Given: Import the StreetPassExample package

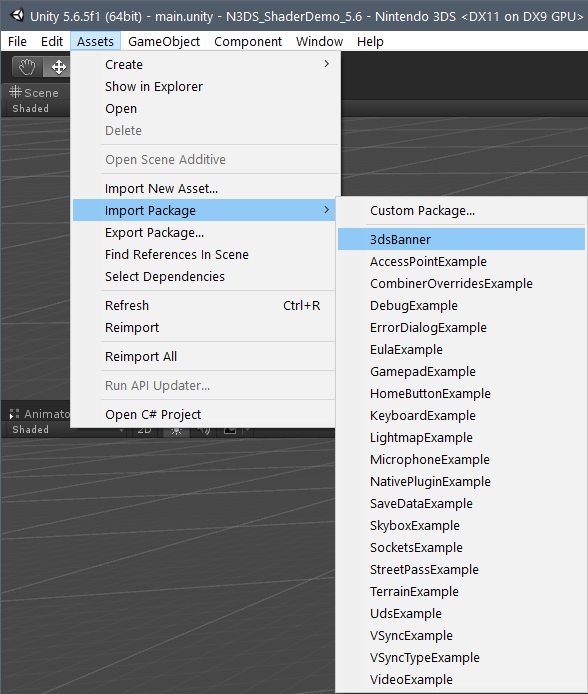Looking at the screenshot, I should 461,570.
